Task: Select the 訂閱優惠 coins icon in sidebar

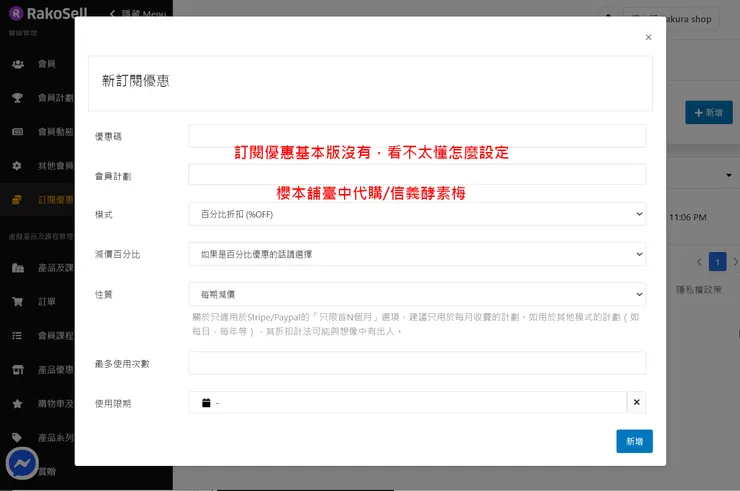Action: coord(17,200)
